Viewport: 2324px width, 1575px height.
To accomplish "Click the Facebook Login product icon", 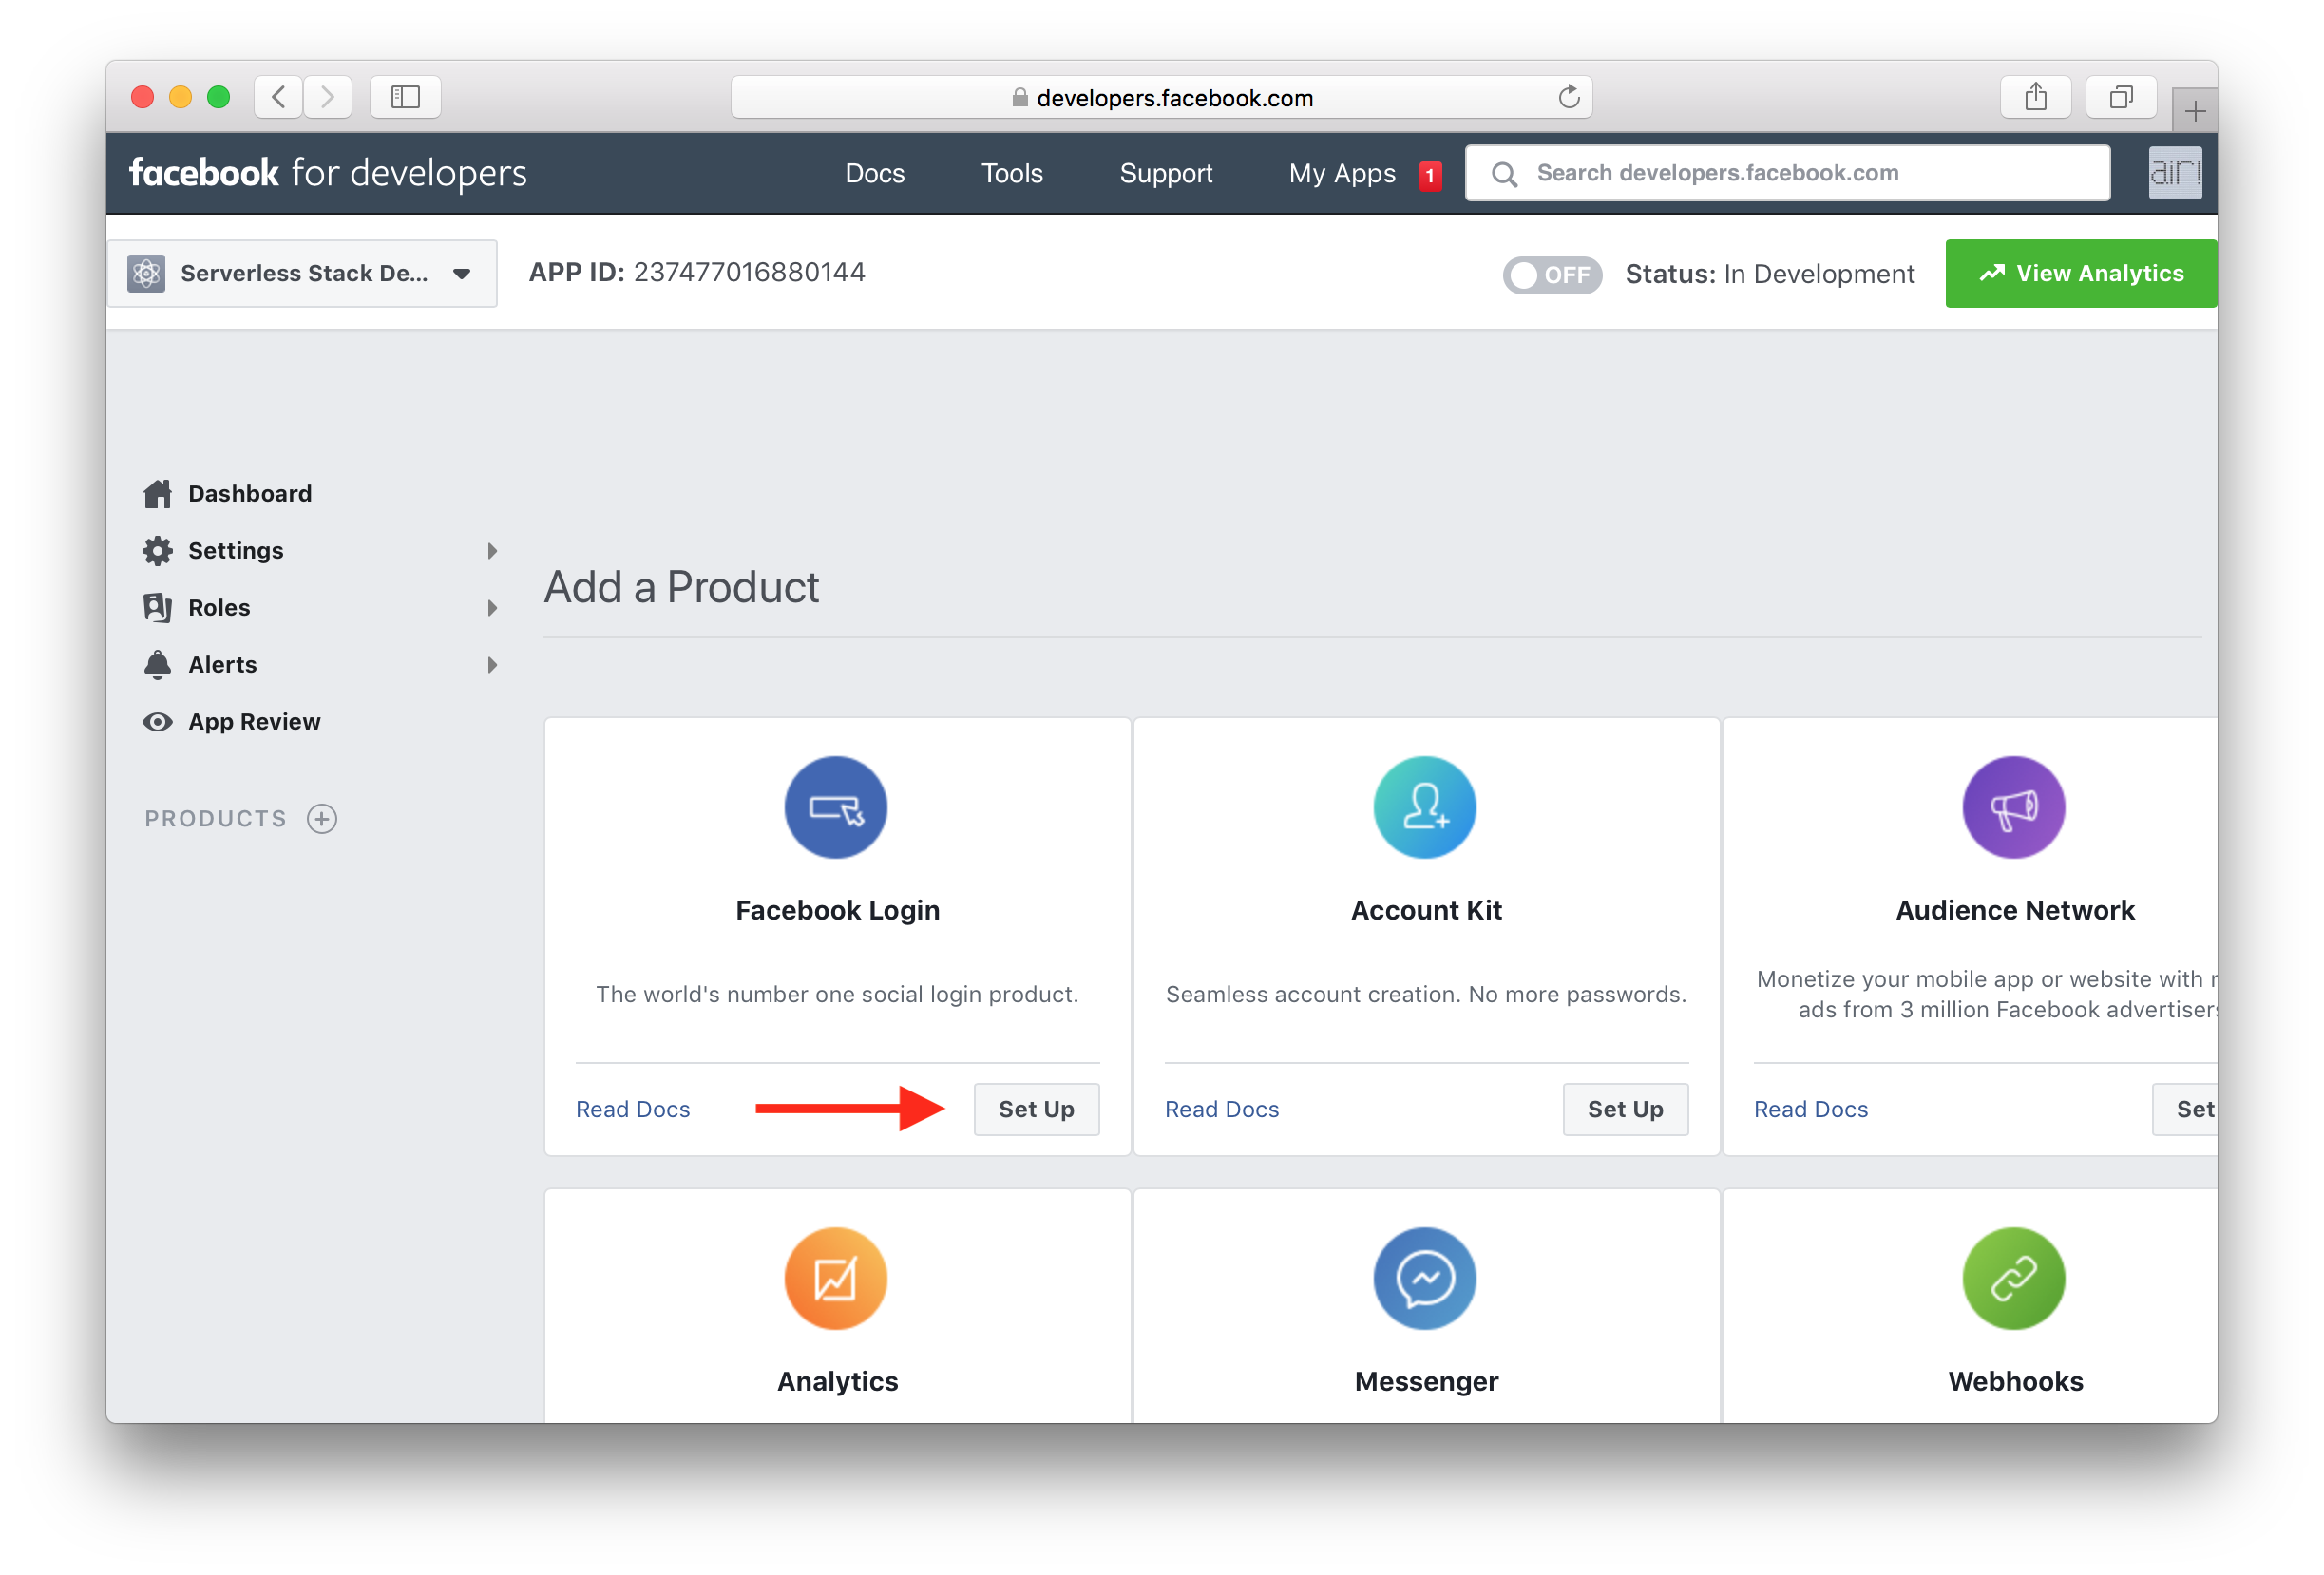I will pos(835,808).
